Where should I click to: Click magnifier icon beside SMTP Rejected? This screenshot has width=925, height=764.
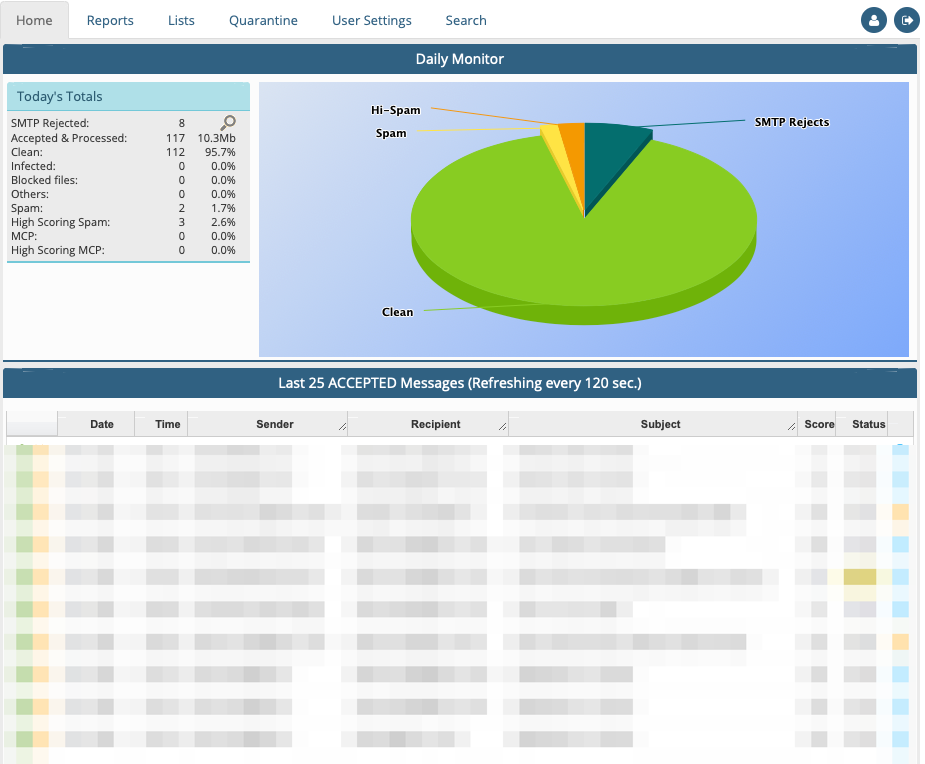228,123
